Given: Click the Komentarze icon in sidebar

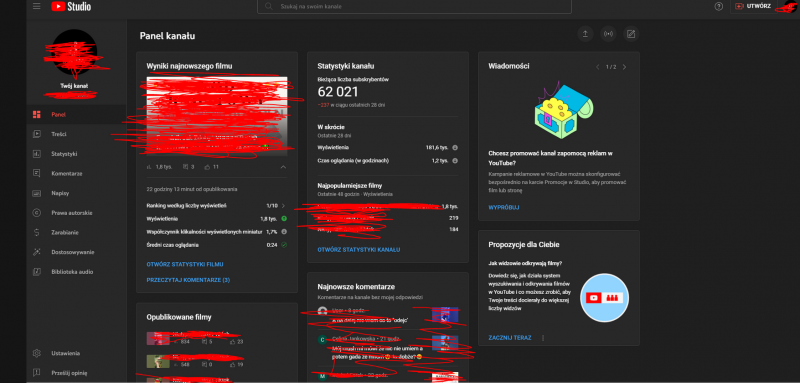Looking at the screenshot, I should coord(37,173).
